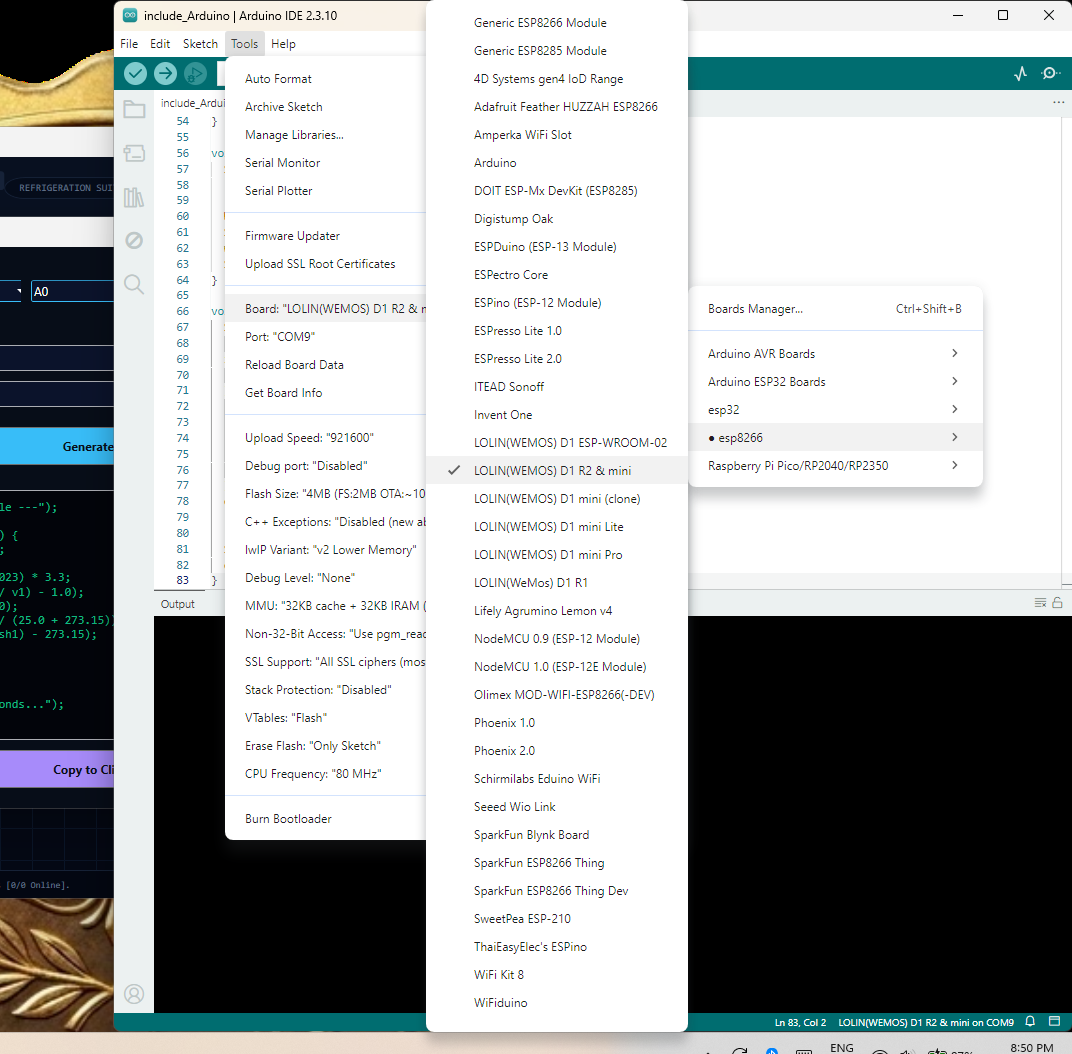The image size is (1072, 1054).
Task: Click the Verify sketch checkmark icon
Action: click(x=135, y=73)
